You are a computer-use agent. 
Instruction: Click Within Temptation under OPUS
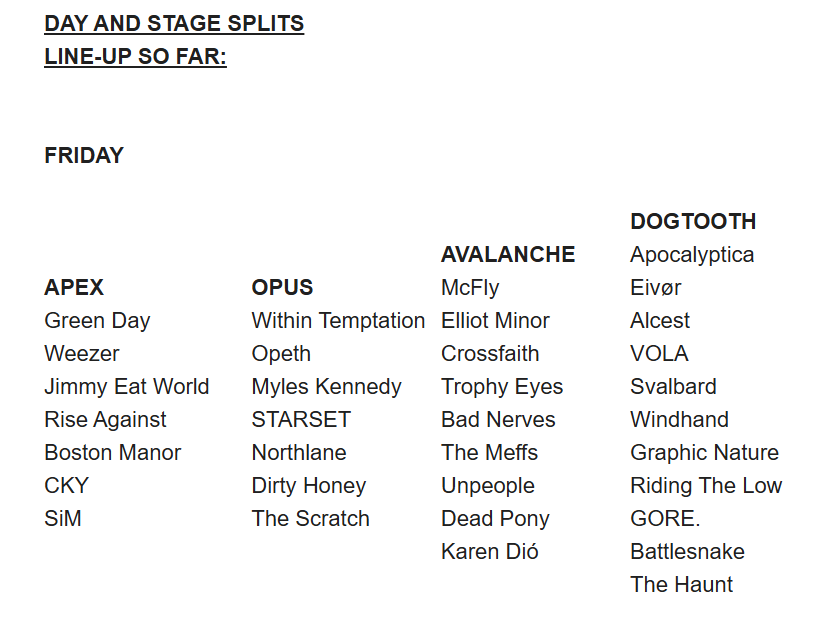click(x=338, y=320)
